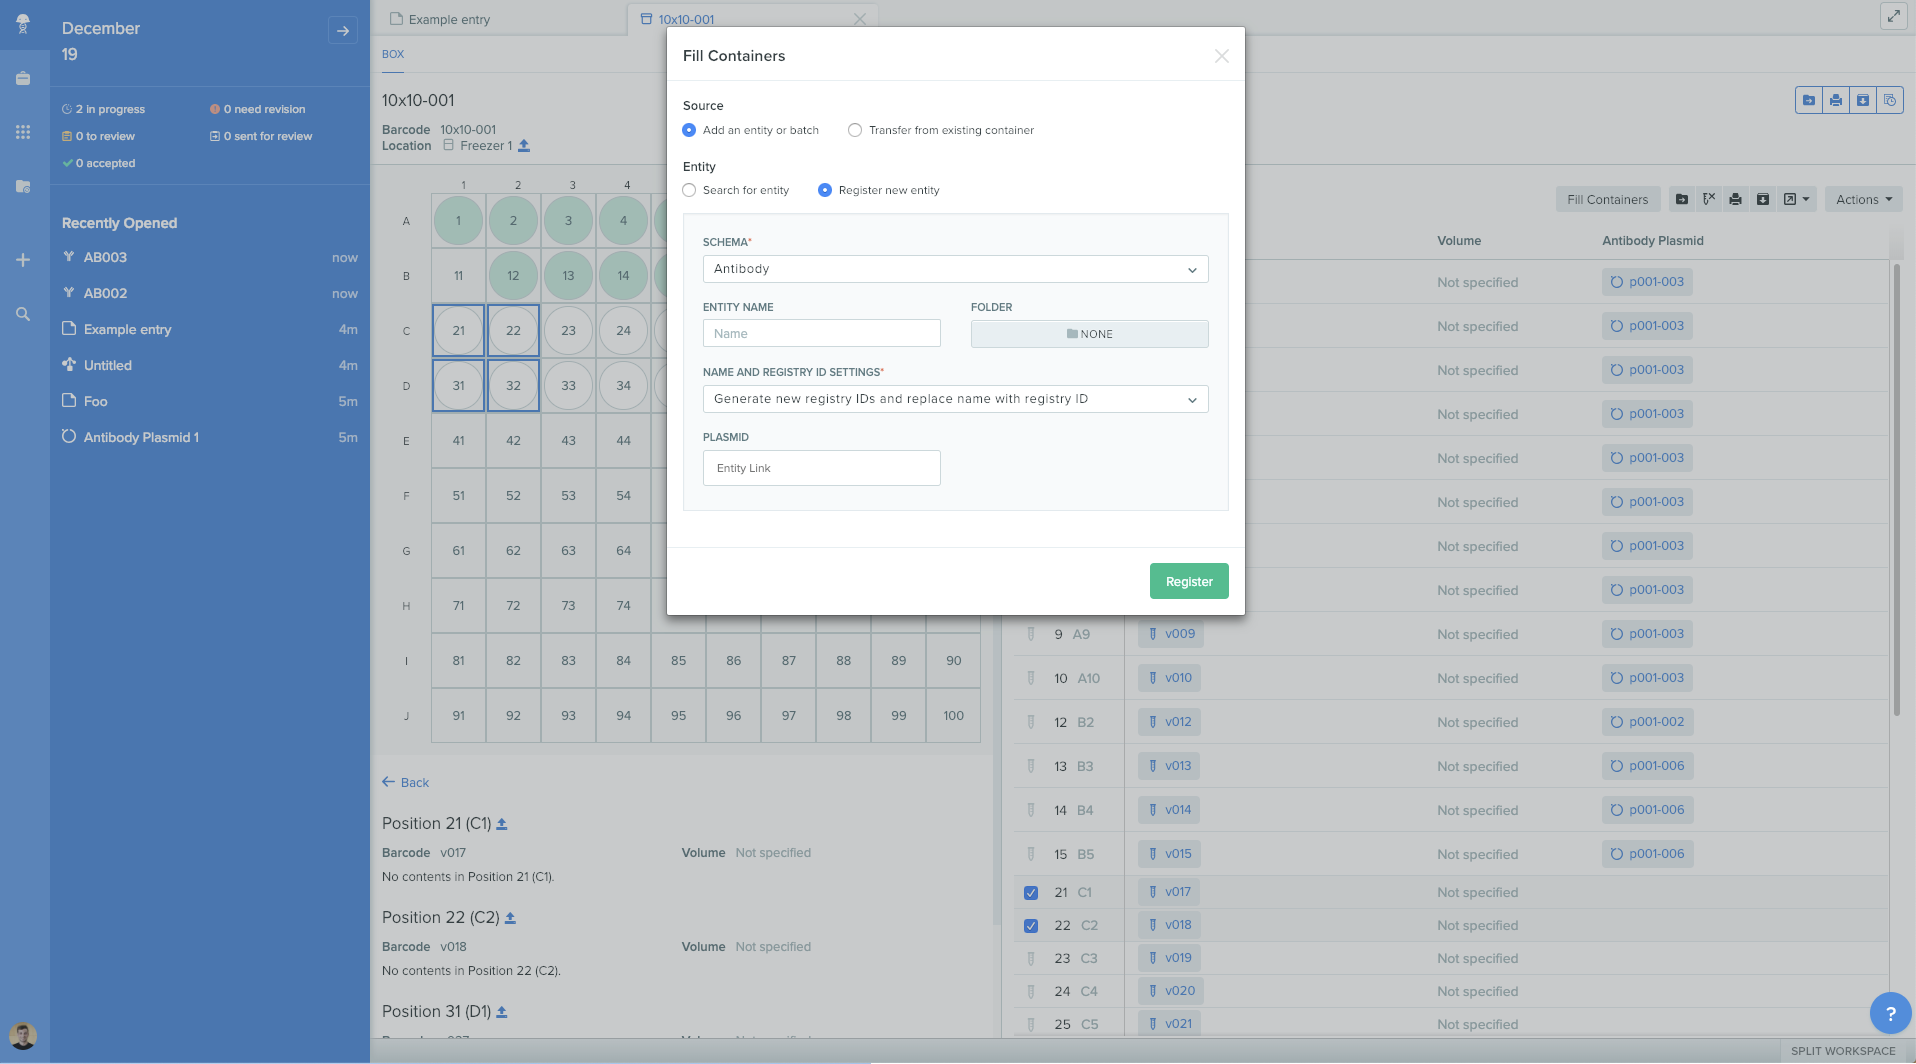Click the Back link
Screen dimensions: 1916x1064
point(406,782)
